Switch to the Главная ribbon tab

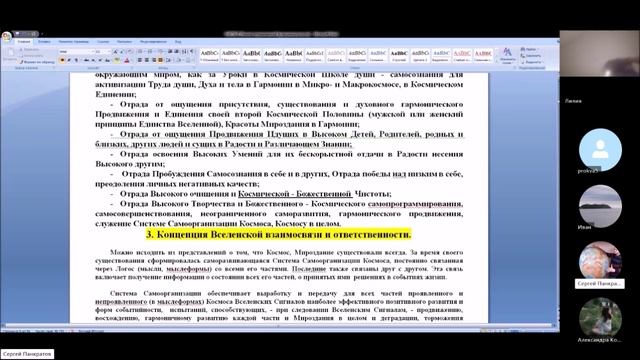pyautogui.click(x=24, y=42)
